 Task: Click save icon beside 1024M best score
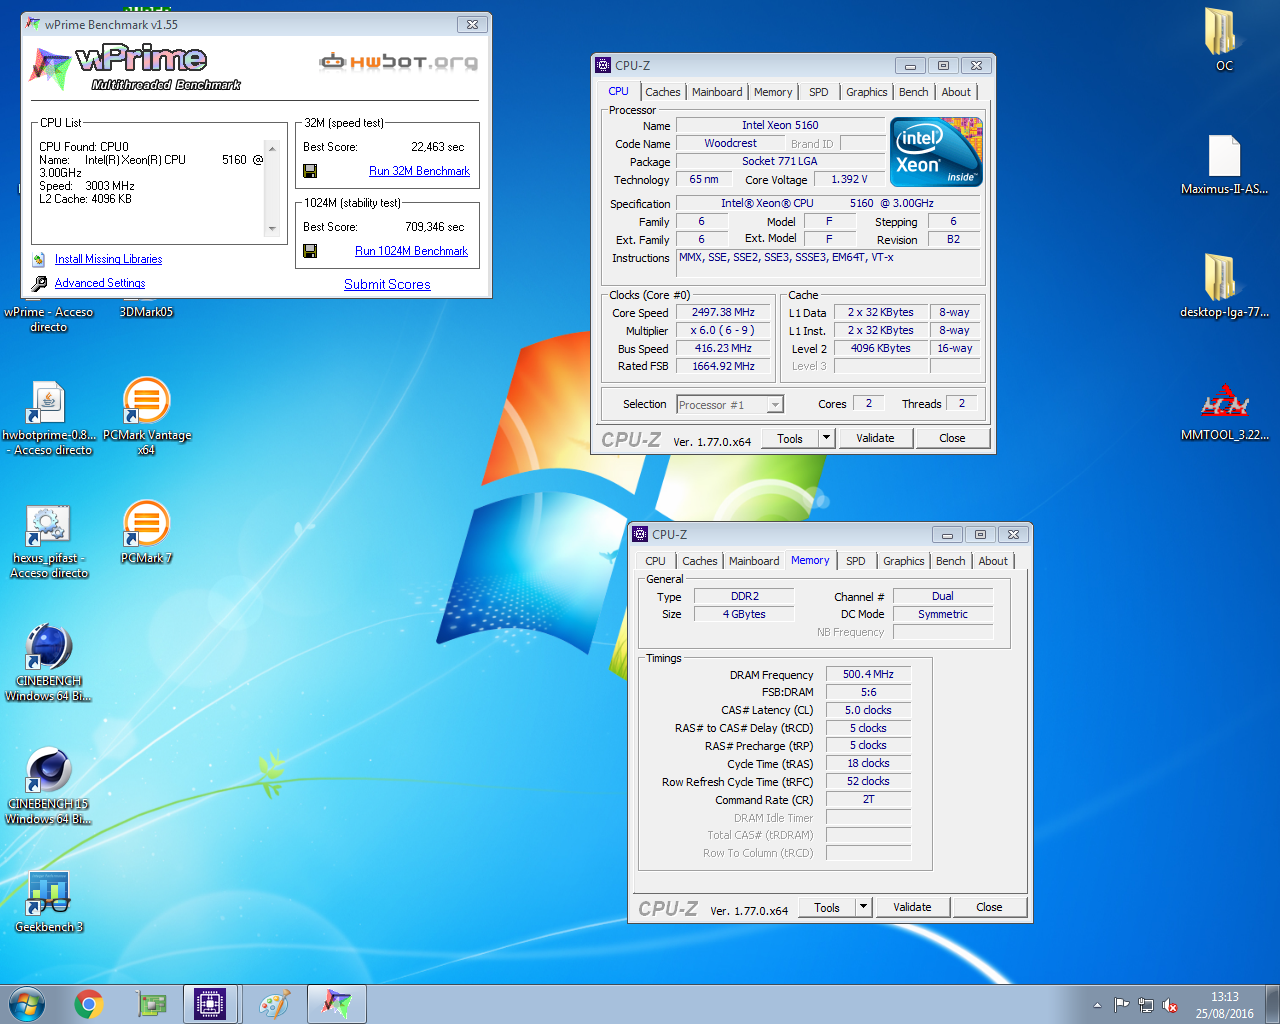[x=310, y=251]
